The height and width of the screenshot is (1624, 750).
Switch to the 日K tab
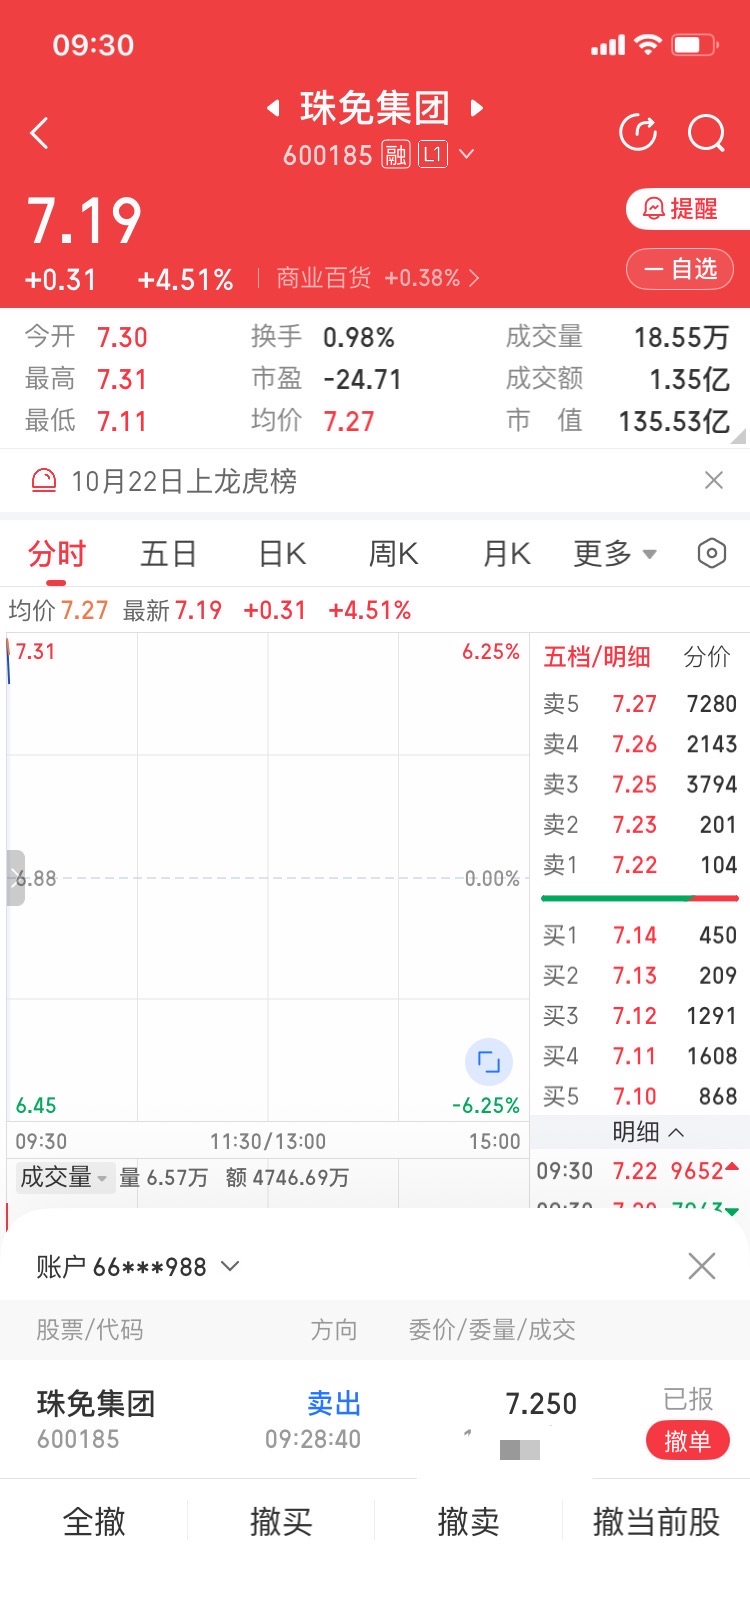coord(282,553)
